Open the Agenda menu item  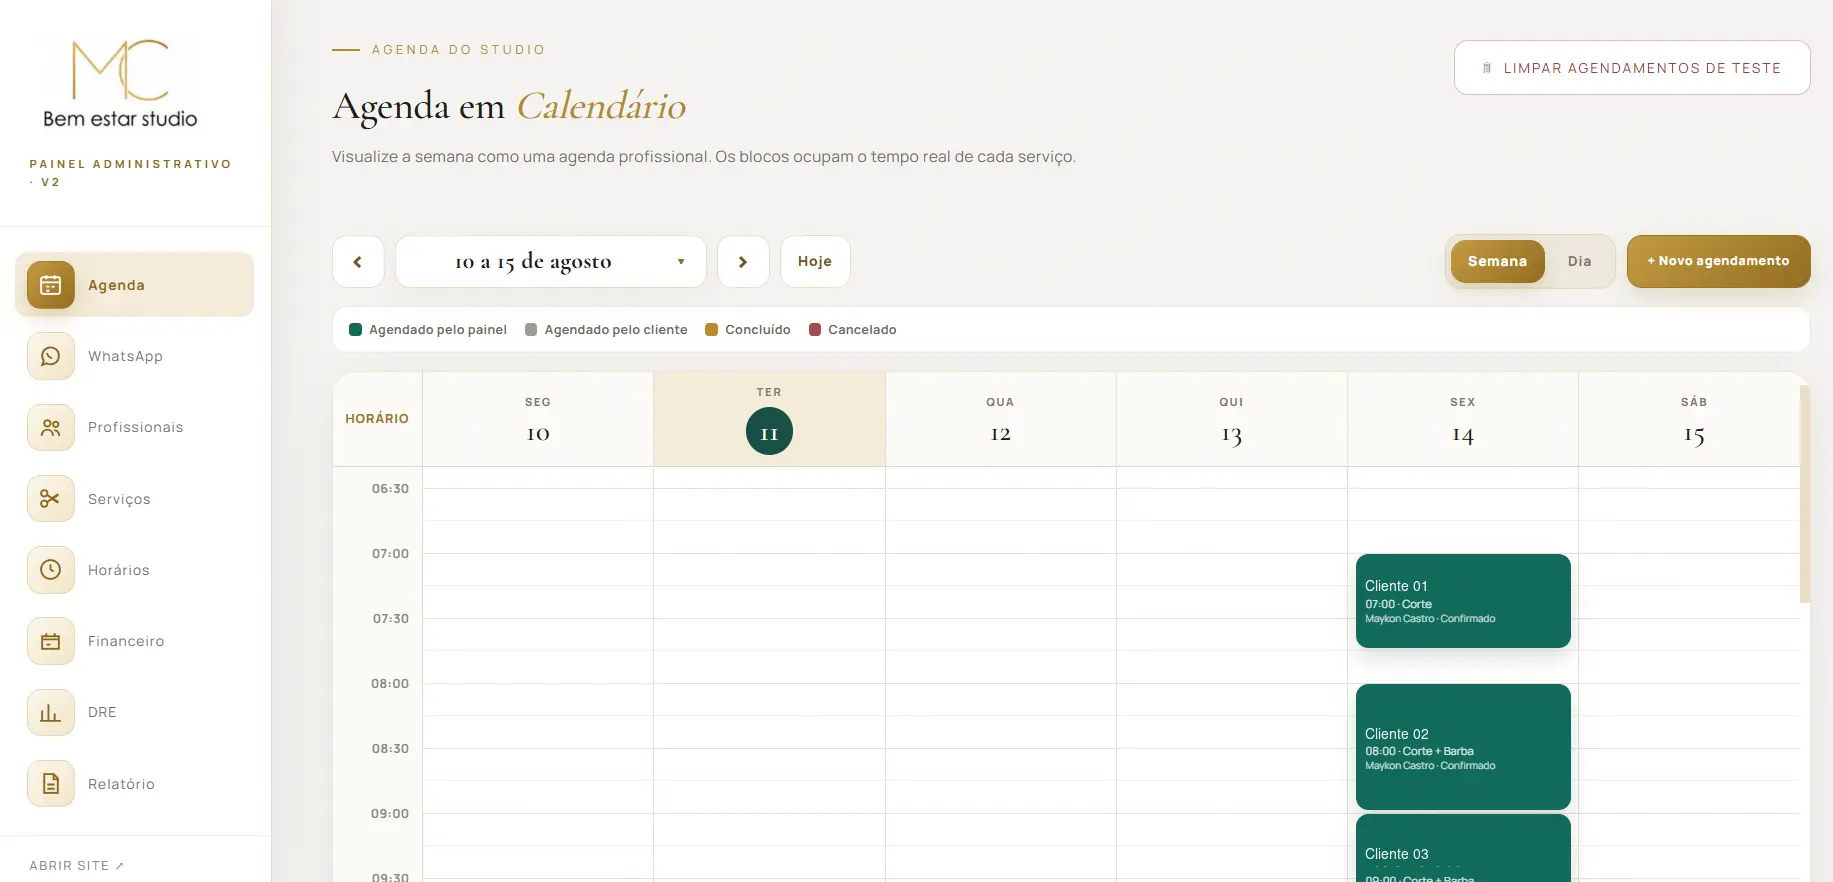(134, 285)
